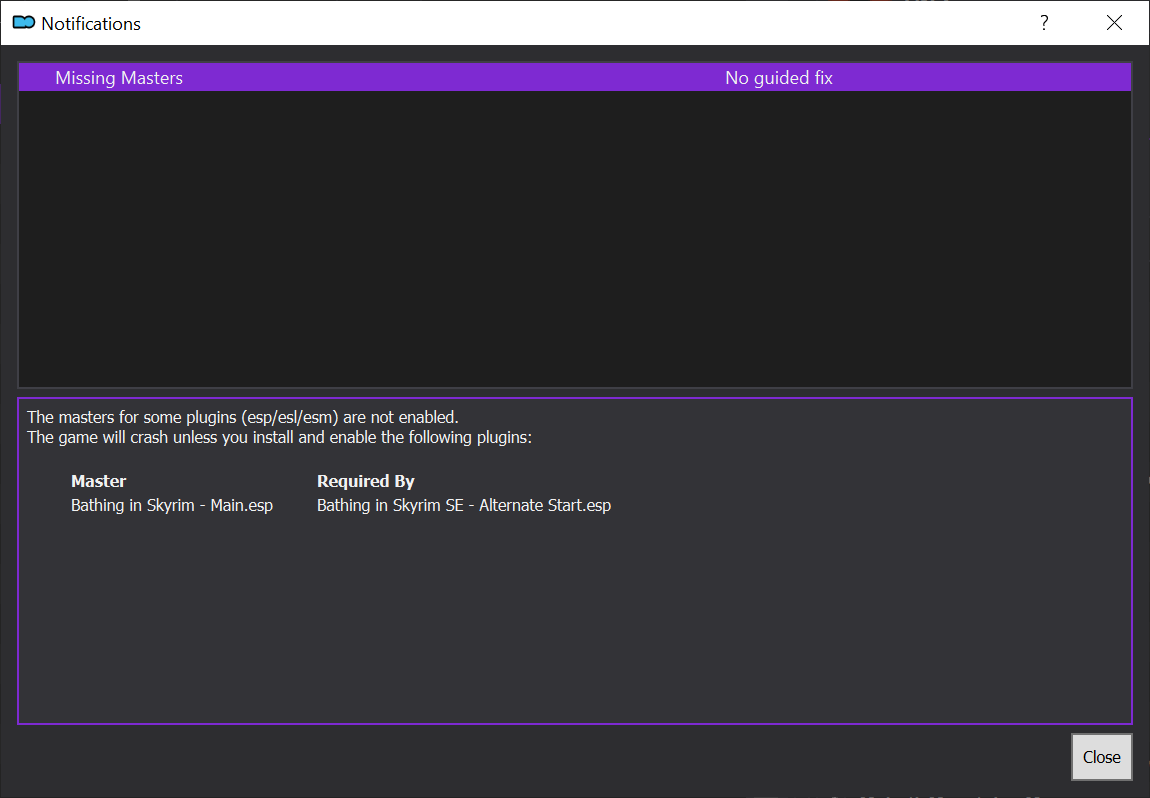Close the Notifications window with X
The image size is (1150, 798).
click(x=1114, y=23)
